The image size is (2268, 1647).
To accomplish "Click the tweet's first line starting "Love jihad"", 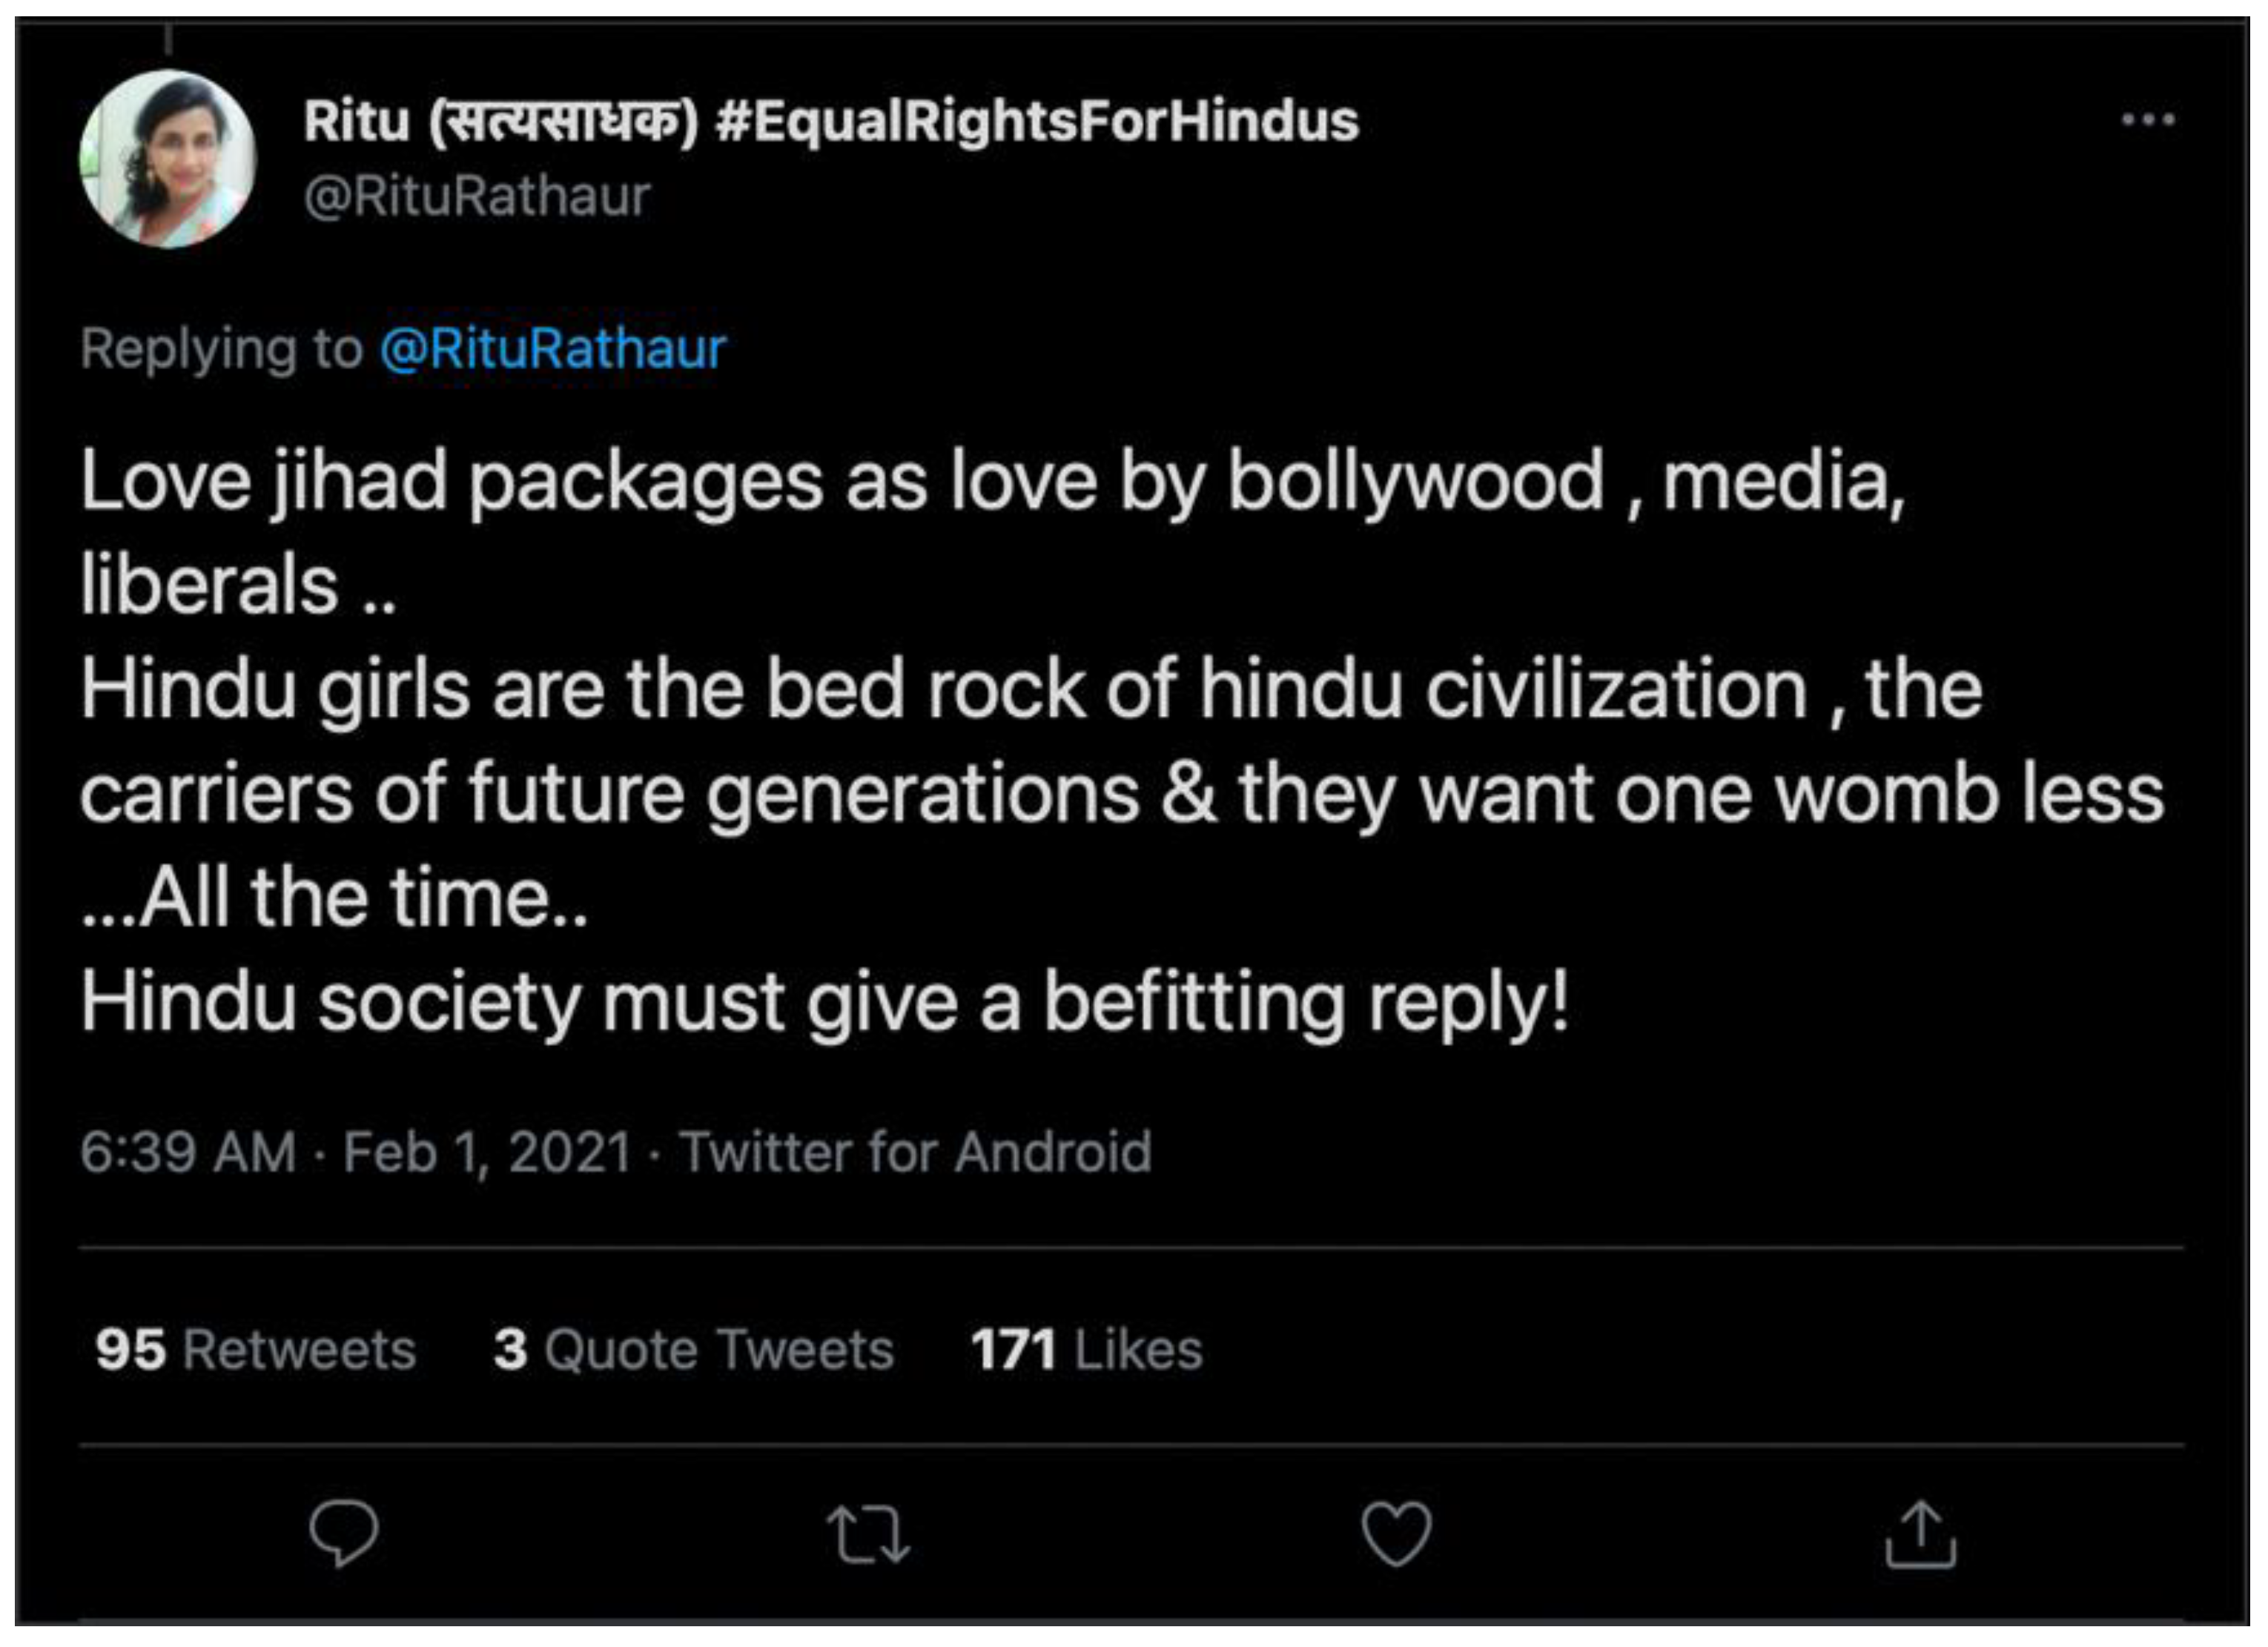I will point(993,482).
